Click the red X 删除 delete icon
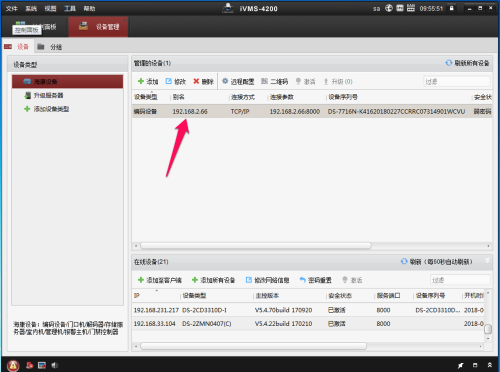The height and width of the screenshot is (372, 500). coord(196,81)
